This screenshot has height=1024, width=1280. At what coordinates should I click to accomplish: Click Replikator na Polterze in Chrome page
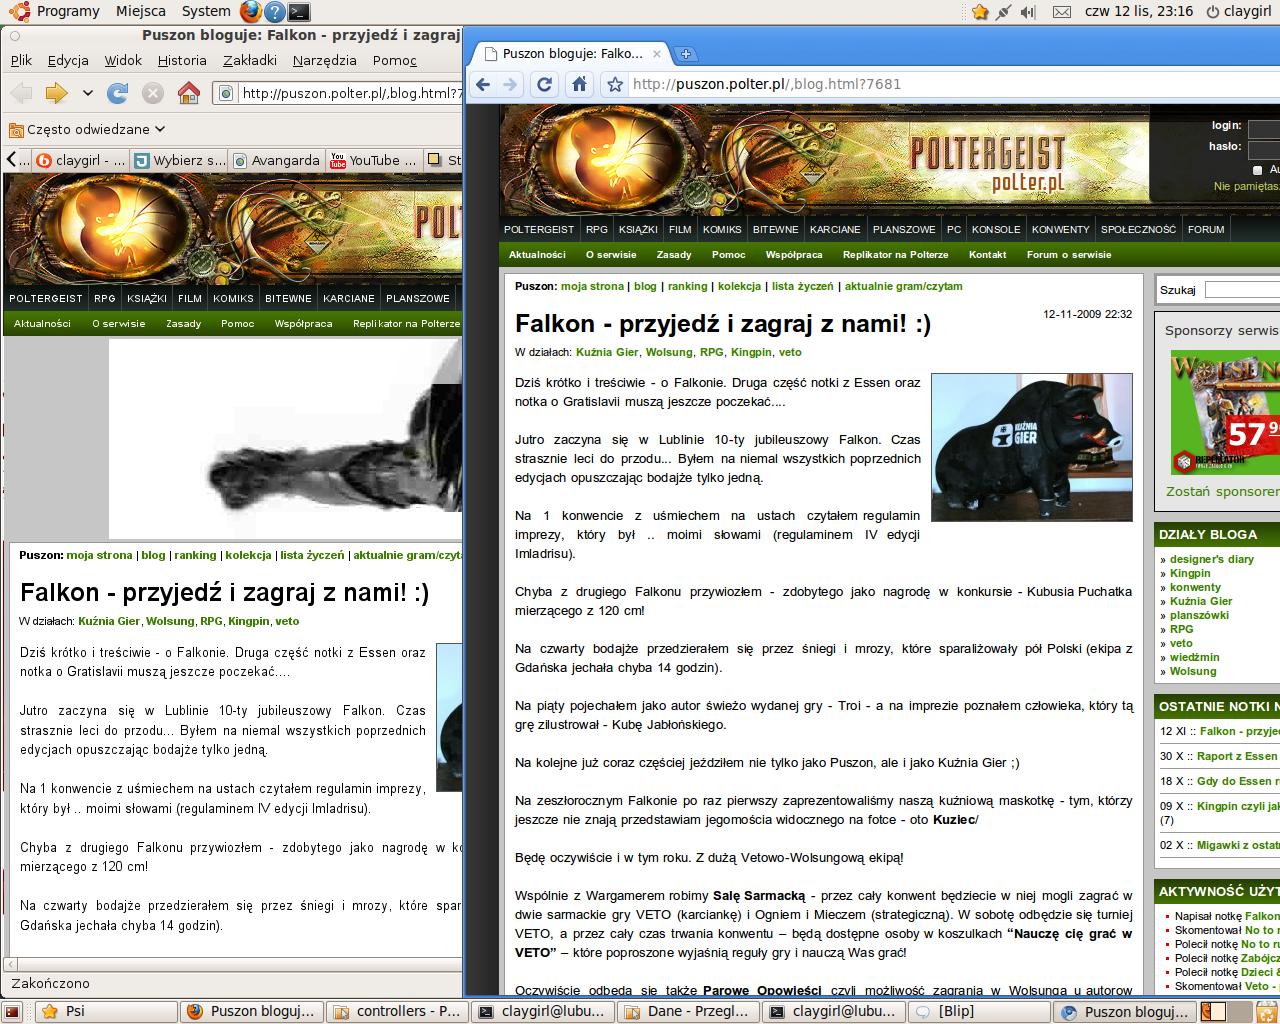coord(895,254)
